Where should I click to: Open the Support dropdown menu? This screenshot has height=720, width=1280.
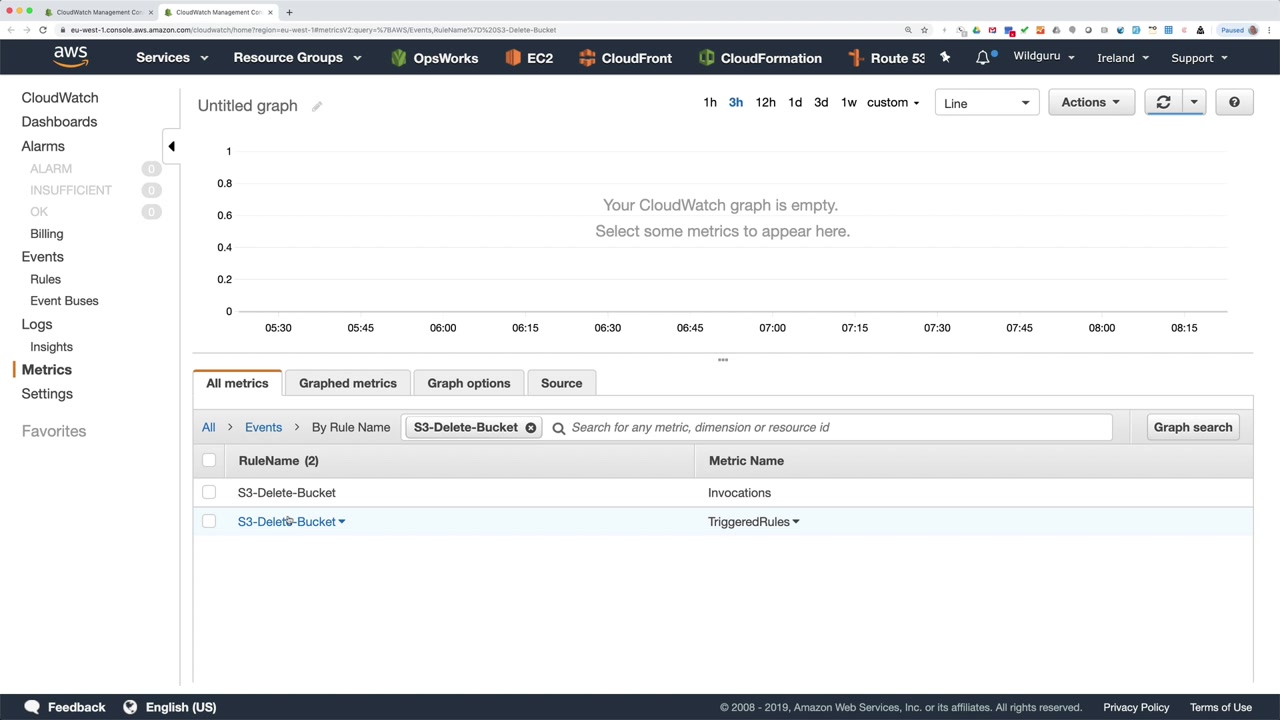[x=1199, y=58]
